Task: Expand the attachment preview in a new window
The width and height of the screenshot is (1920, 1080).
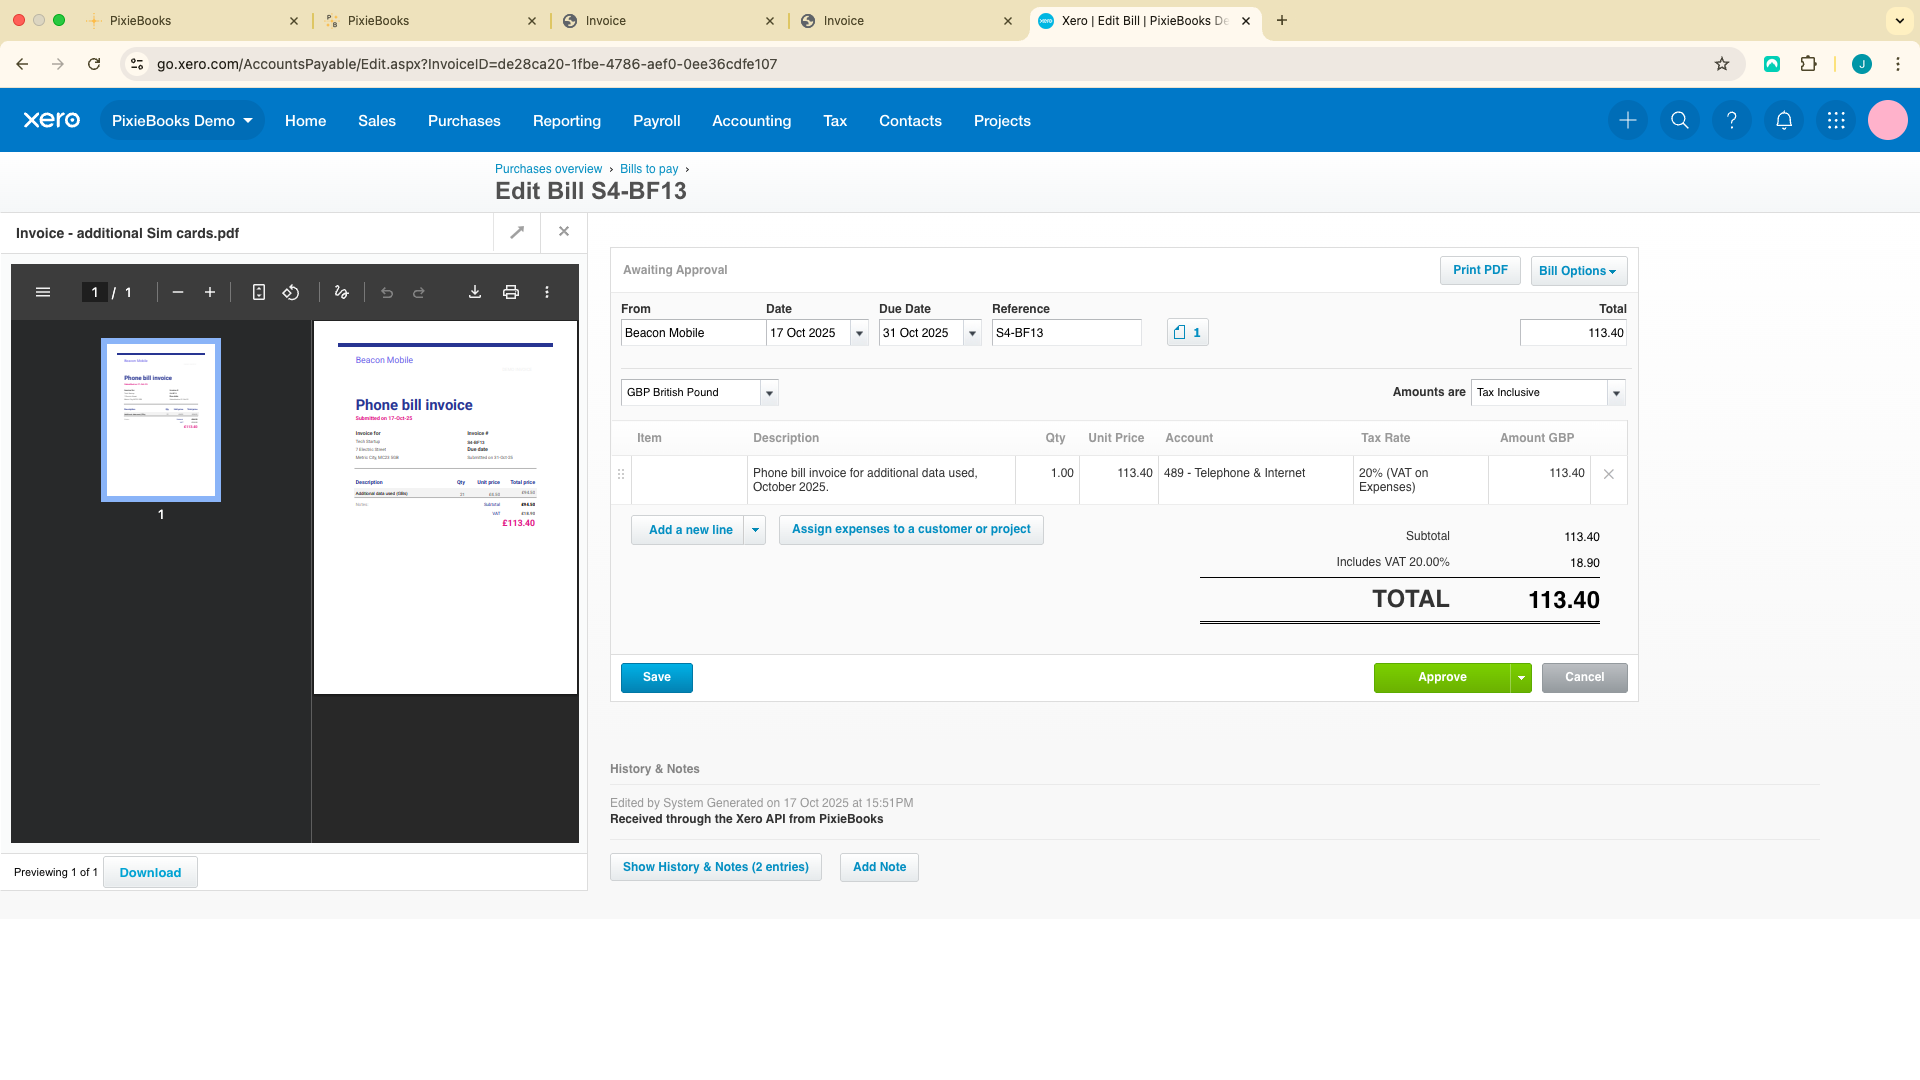Action: [x=517, y=232]
